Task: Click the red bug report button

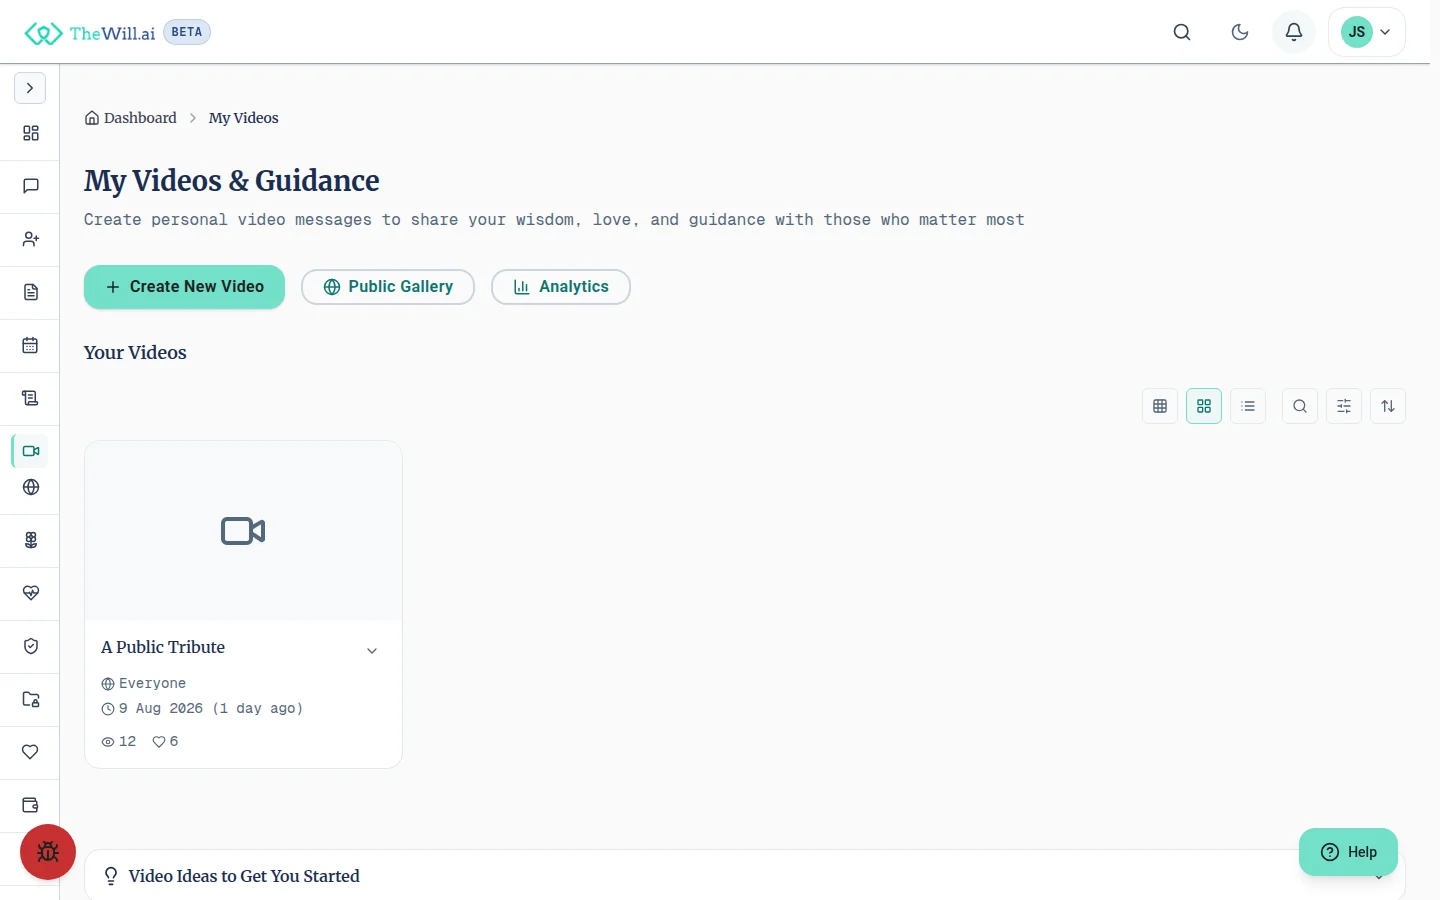Action: (x=48, y=852)
